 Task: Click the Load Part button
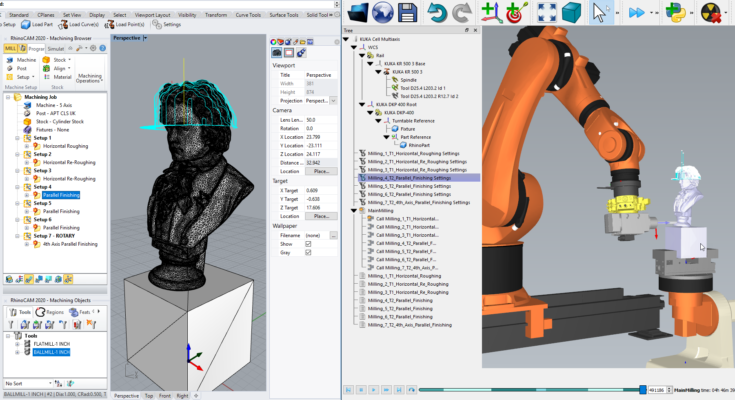37,24
